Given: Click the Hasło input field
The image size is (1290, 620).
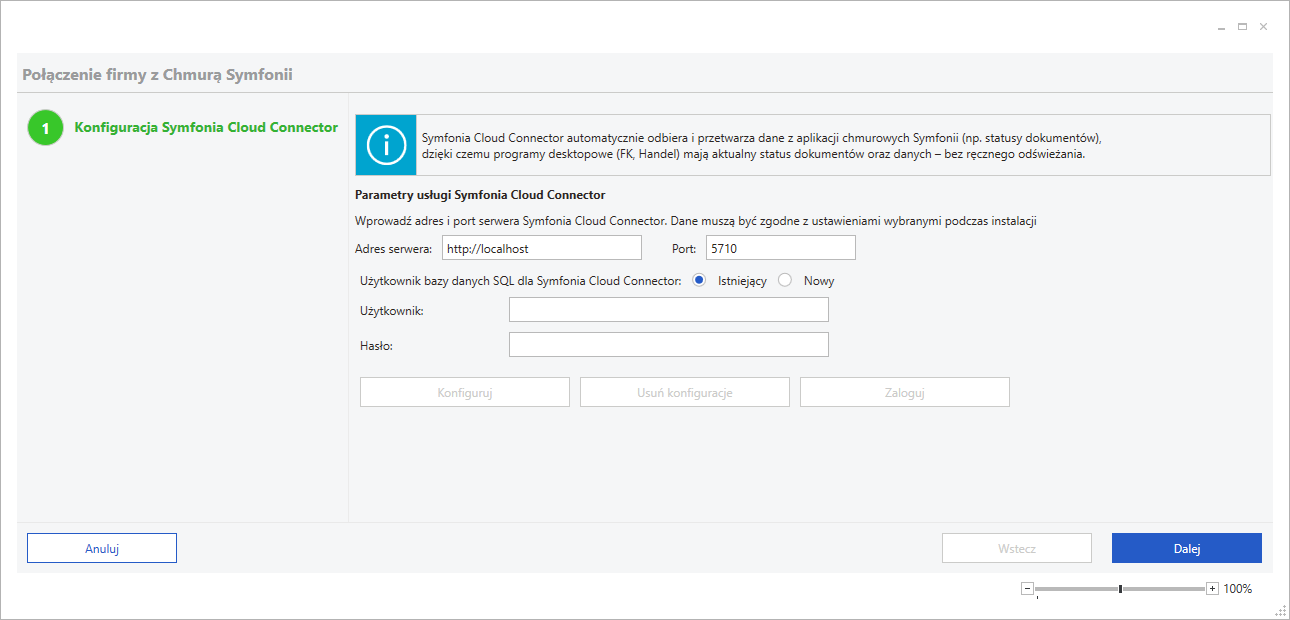Looking at the screenshot, I should pos(669,345).
